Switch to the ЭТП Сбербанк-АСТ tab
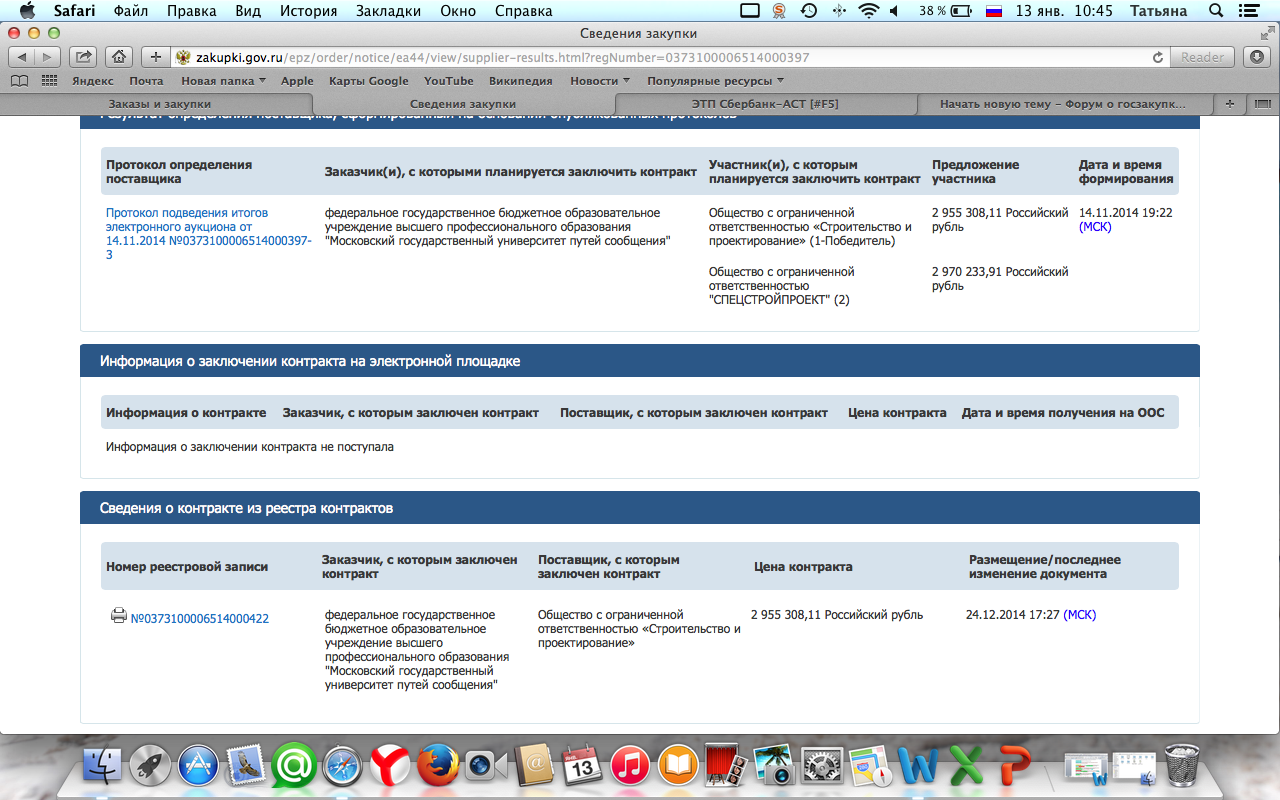The height and width of the screenshot is (800, 1280). [x=765, y=104]
